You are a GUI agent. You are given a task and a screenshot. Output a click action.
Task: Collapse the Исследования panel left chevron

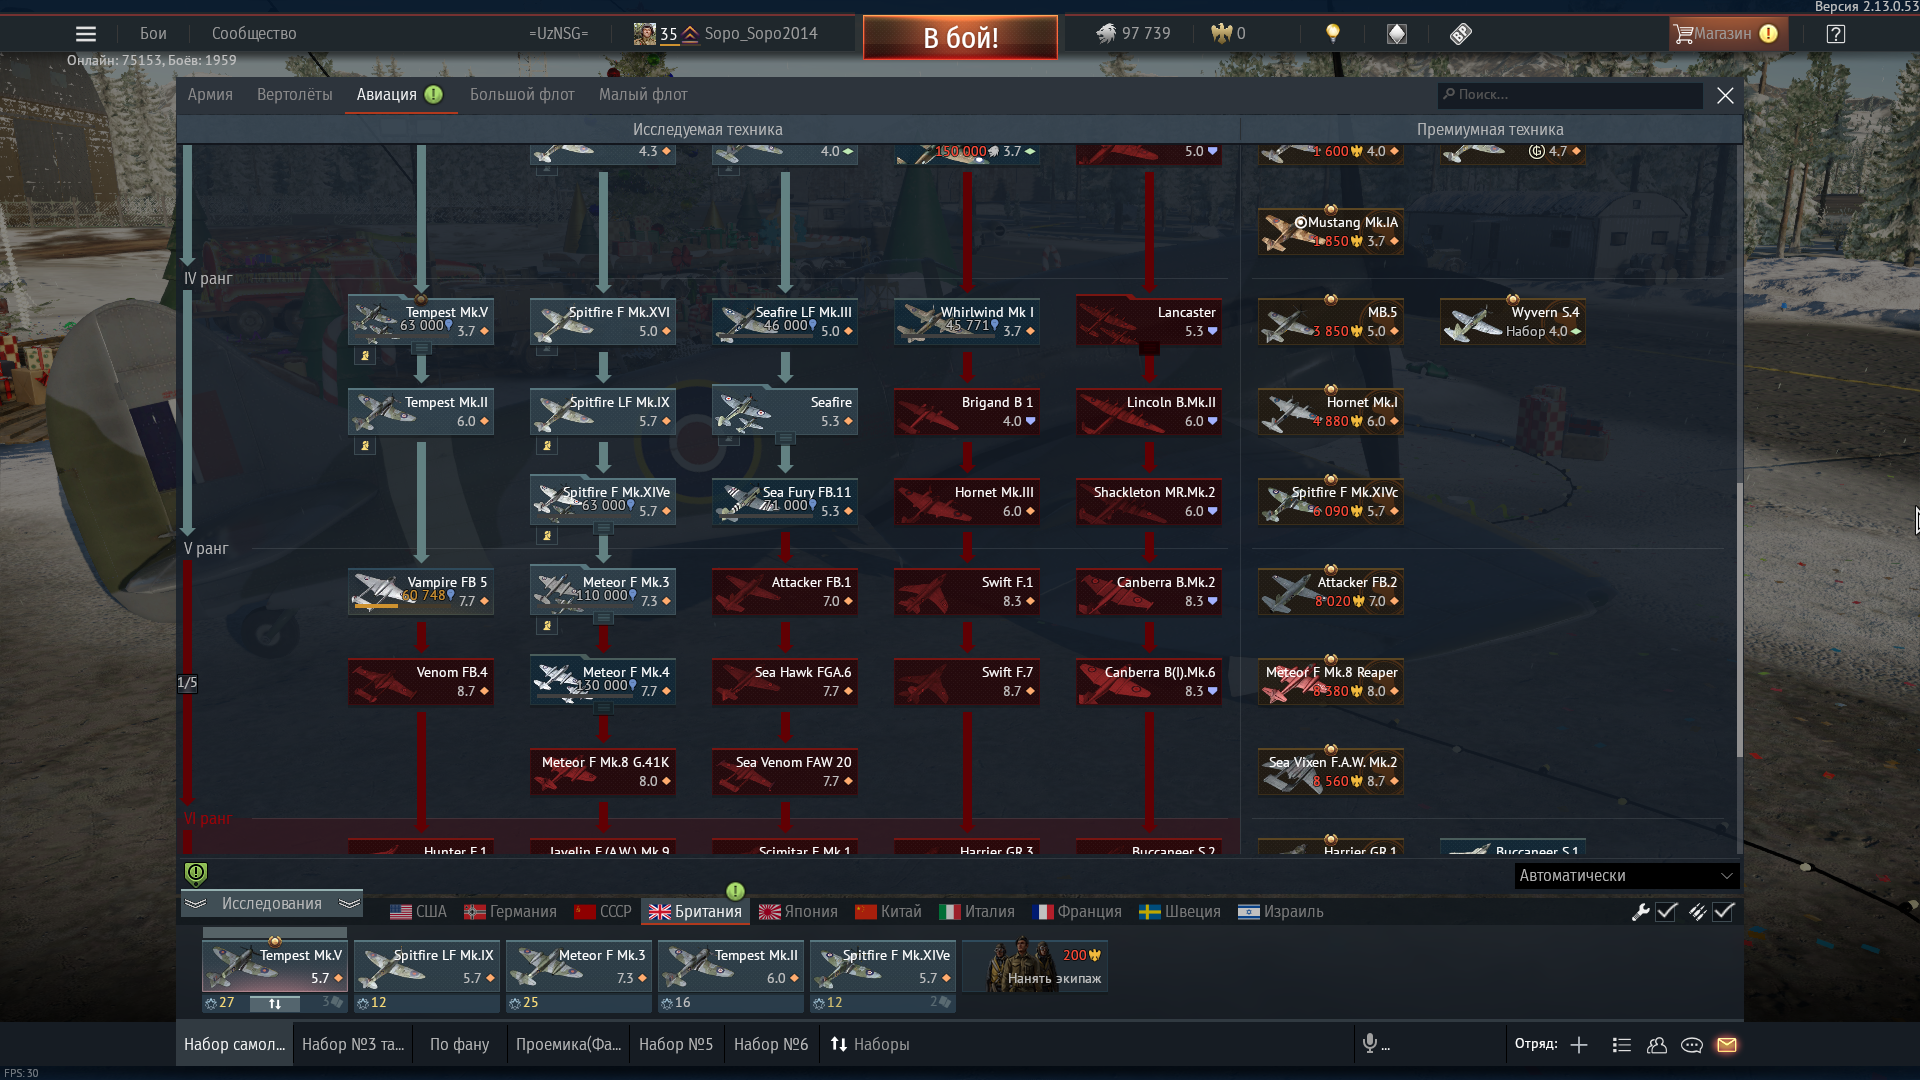[195, 904]
